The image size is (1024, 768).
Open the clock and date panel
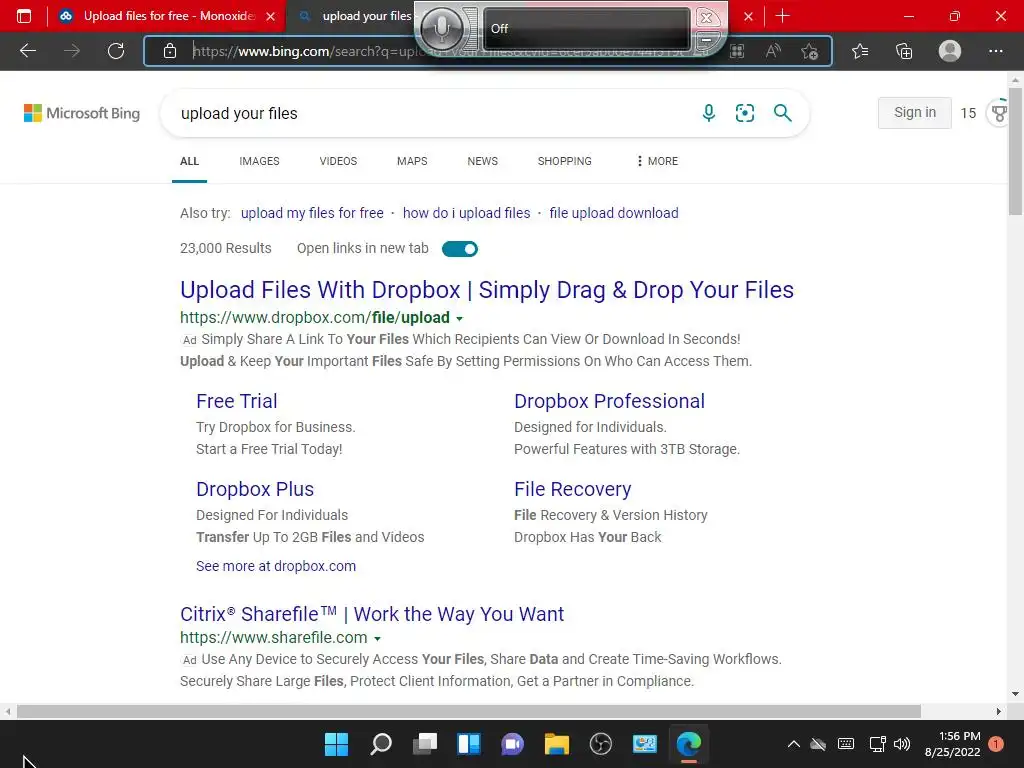tap(953, 744)
